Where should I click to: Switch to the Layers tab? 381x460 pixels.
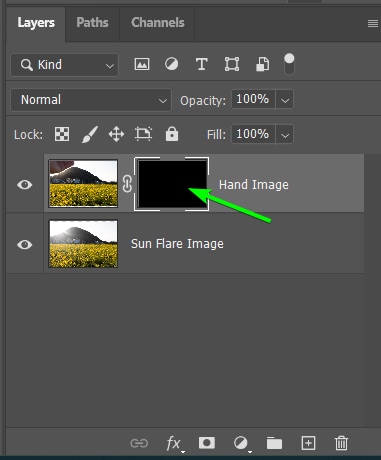36,23
